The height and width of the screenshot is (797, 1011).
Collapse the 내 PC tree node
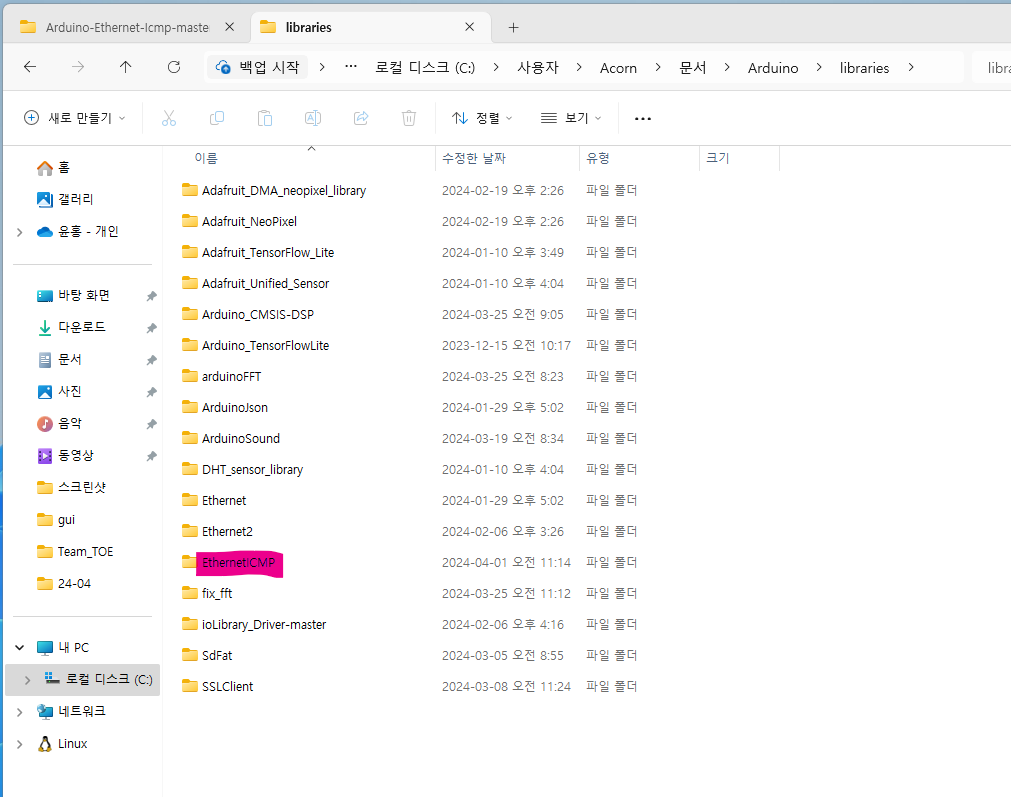click(x=19, y=647)
